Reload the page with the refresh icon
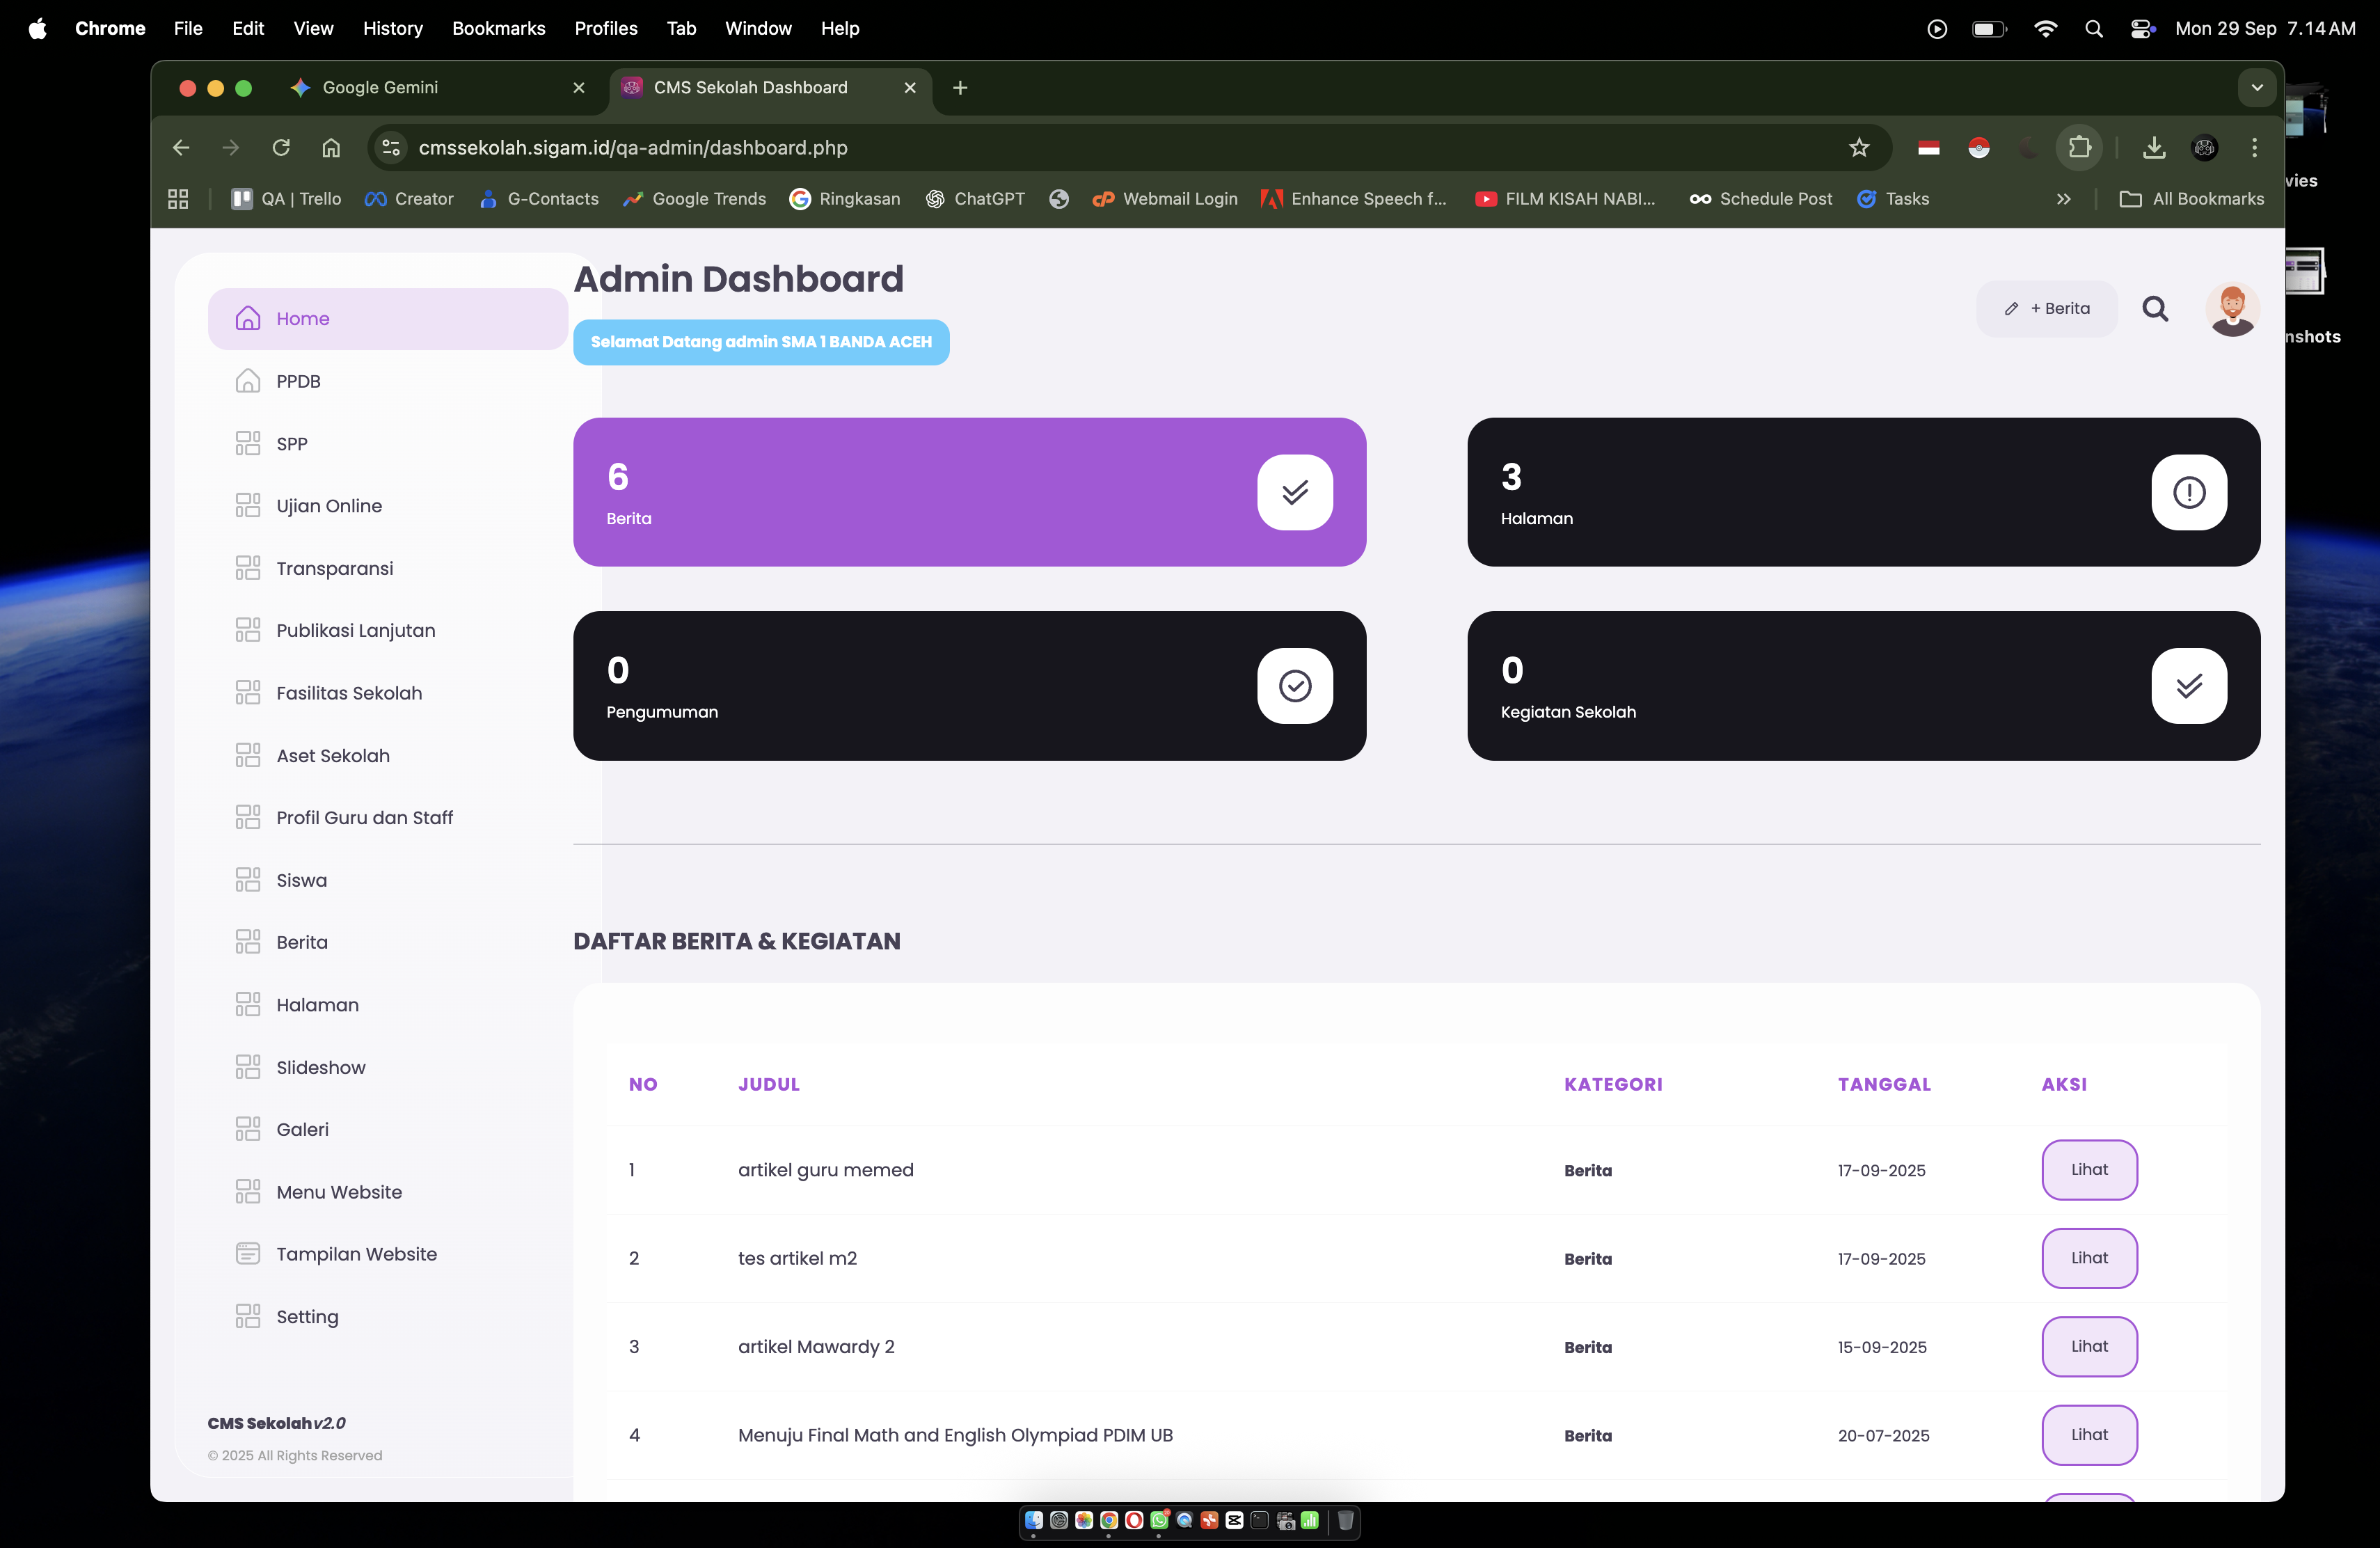This screenshot has width=2380, height=1548. 281,148
